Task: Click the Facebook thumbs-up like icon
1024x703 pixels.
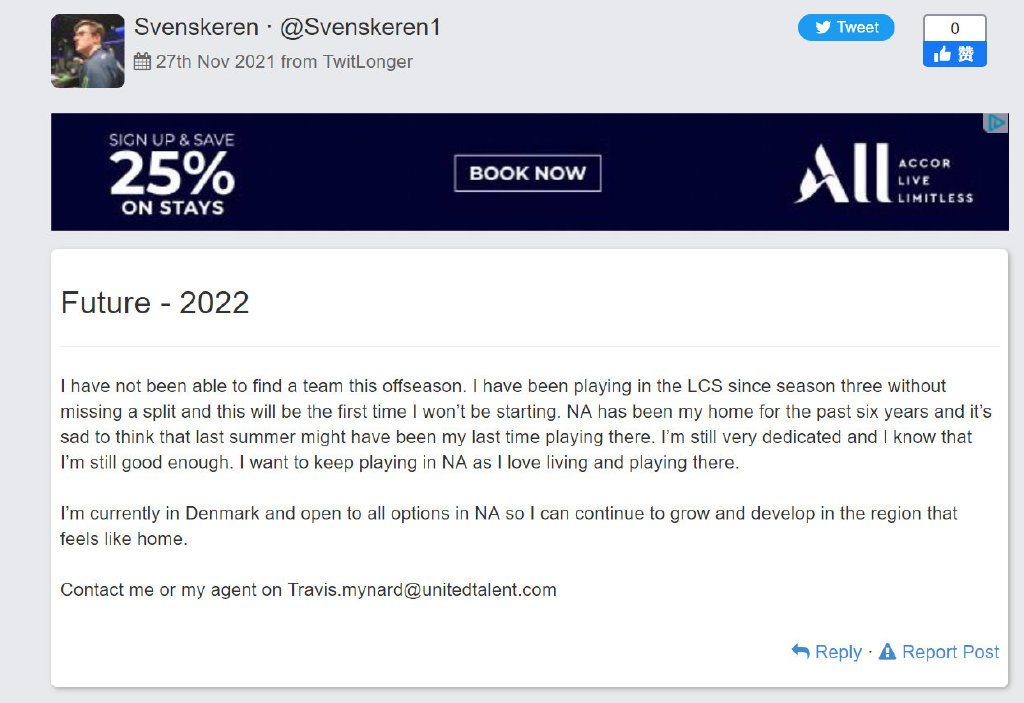Action: [942, 54]
